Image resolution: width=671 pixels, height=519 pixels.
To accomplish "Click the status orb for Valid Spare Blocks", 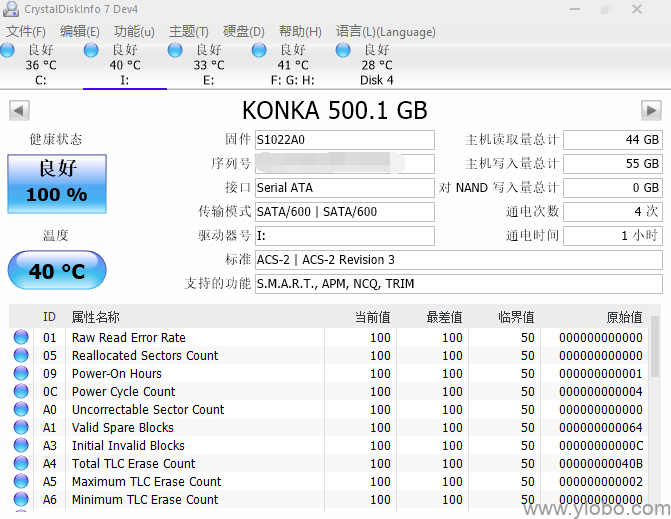I will tap(21, 427).
